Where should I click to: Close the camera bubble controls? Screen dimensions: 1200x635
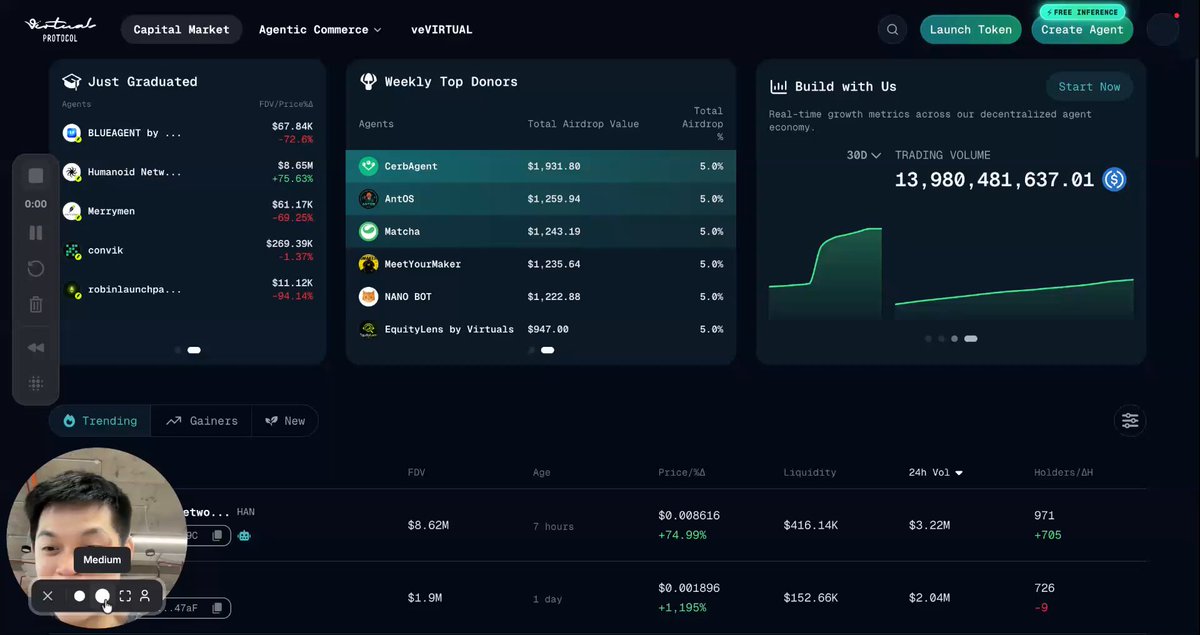tap(48, 596)
